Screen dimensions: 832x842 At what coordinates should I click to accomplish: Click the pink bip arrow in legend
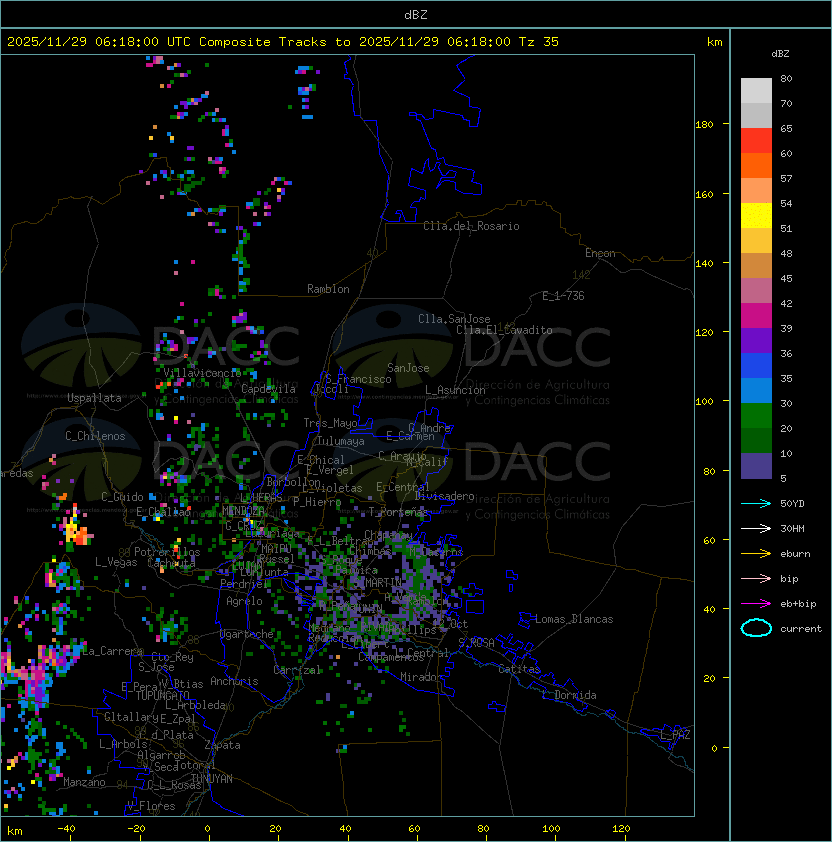pyautogui.click(x=756, y=579)
